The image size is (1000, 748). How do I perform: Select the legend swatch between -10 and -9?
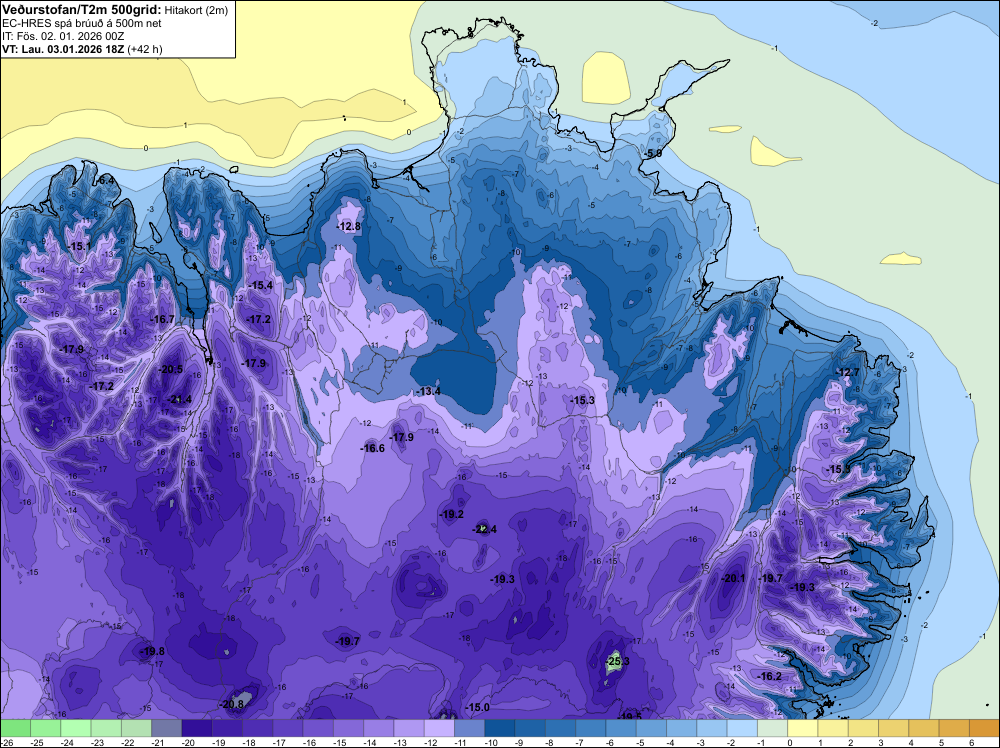point(500,728)
